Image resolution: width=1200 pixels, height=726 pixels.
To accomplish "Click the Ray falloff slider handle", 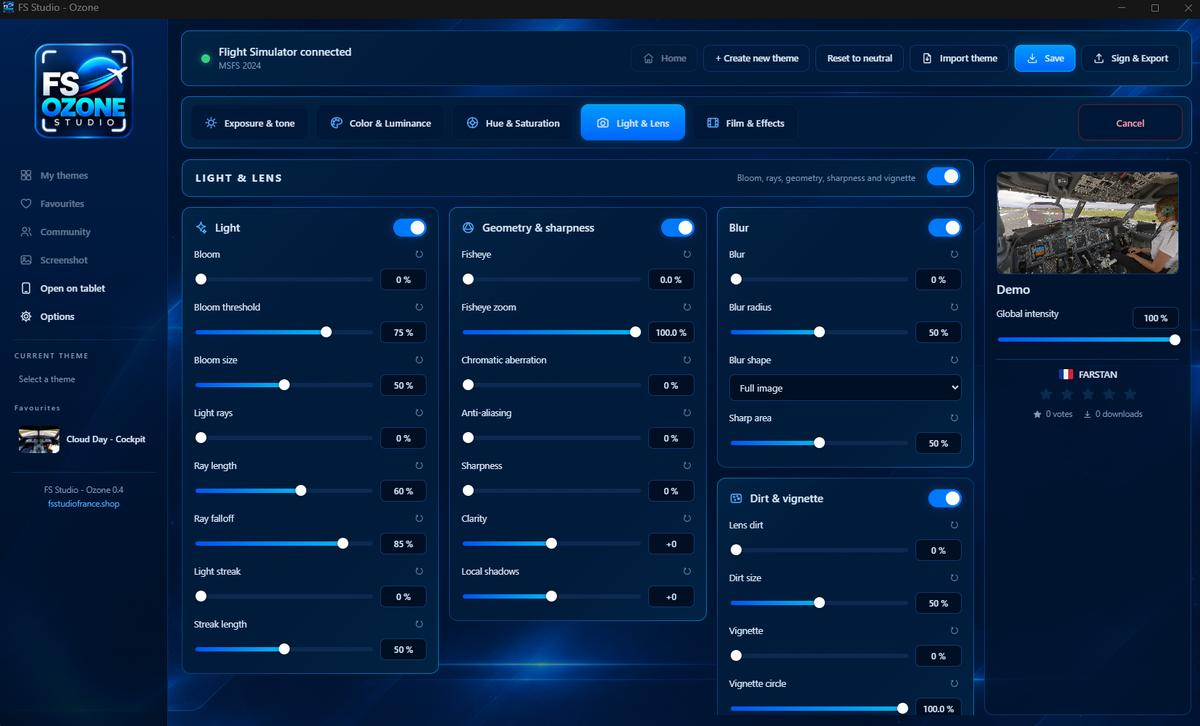I will (x=343, y=544).
